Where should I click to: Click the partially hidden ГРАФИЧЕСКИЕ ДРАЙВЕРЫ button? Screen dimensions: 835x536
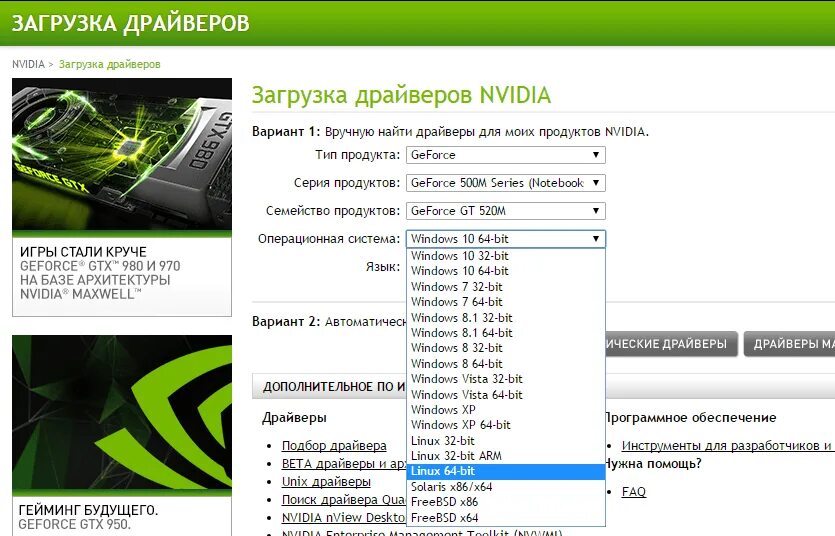(x=671, y=344)
